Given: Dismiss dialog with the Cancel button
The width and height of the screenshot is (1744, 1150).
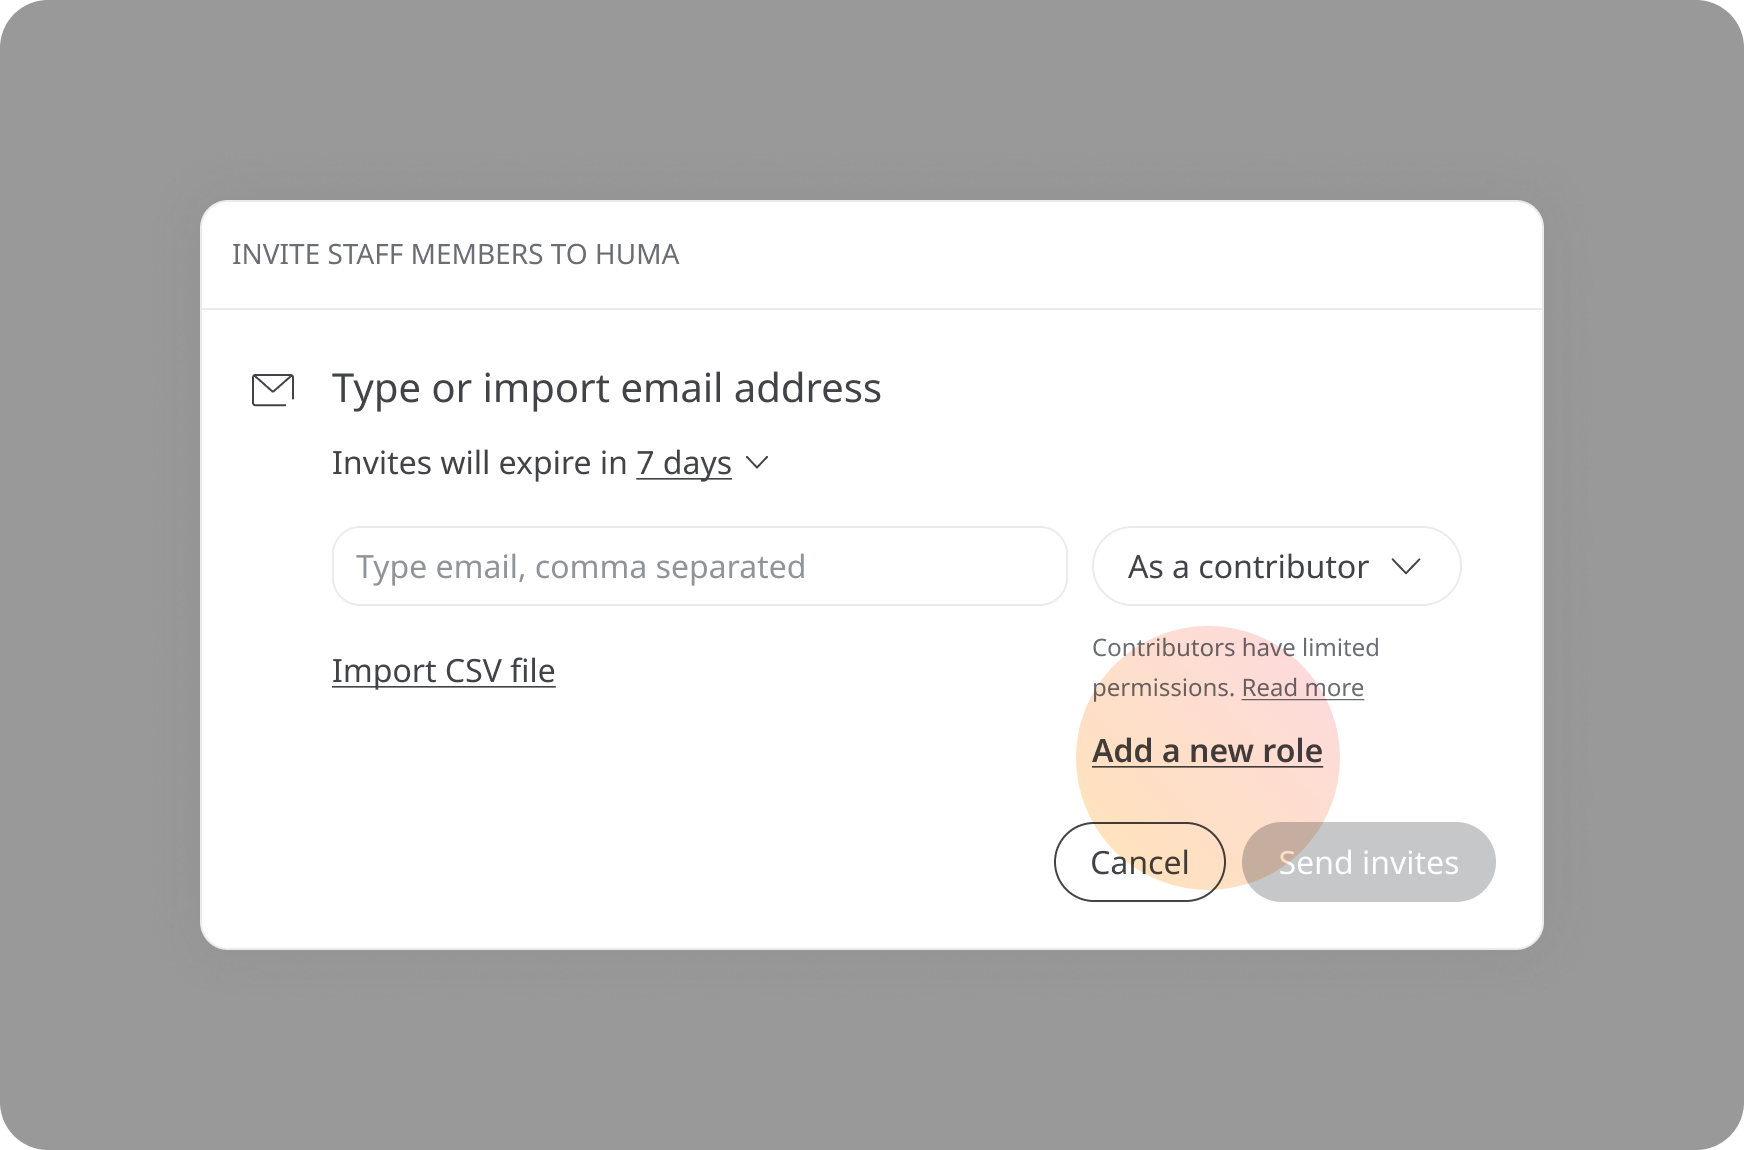Looking at the screenshot, I should (1140, 862).
